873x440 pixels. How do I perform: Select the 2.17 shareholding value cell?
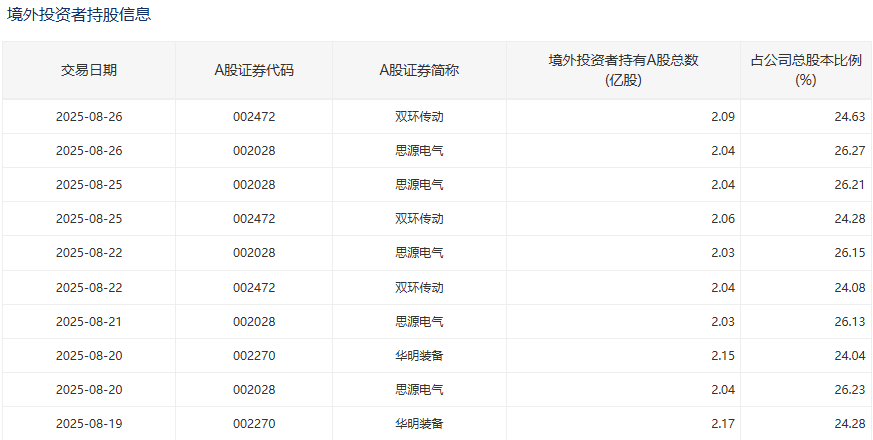[x=722, y=423]
